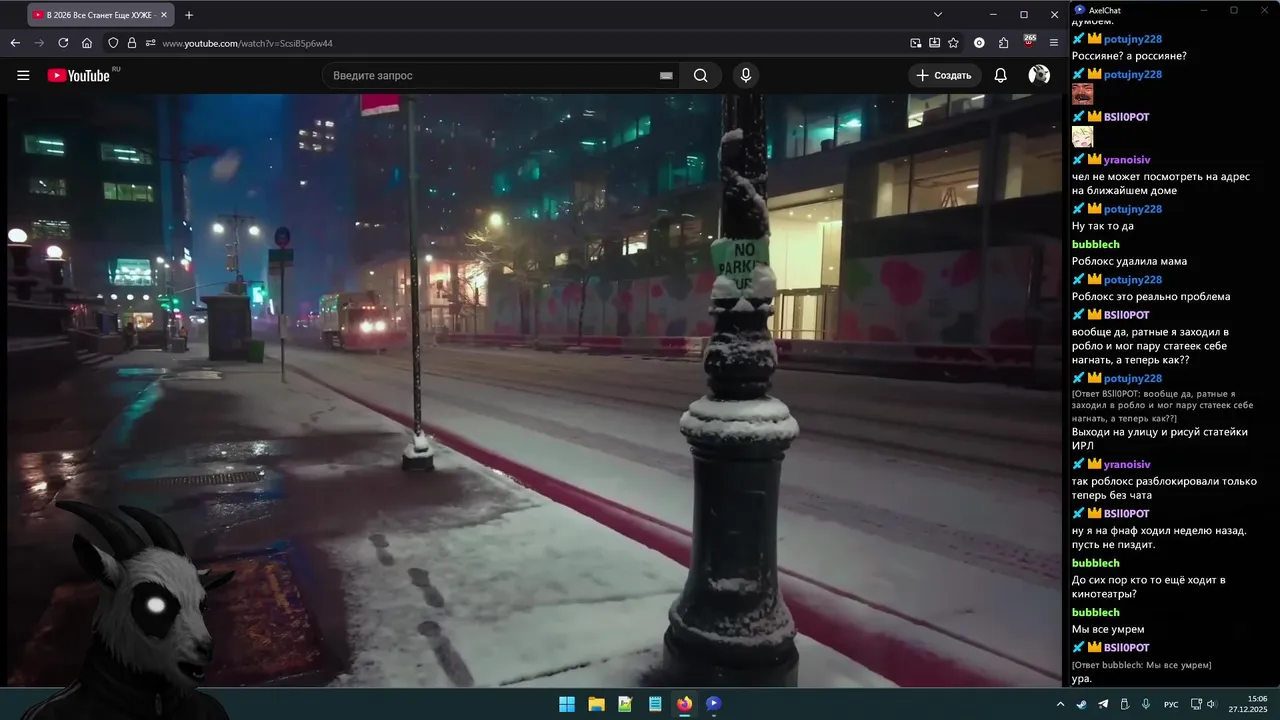This screenshot has width=1280, height=720.
Task: Open a new browser tab
Action: tap(189, 15)
